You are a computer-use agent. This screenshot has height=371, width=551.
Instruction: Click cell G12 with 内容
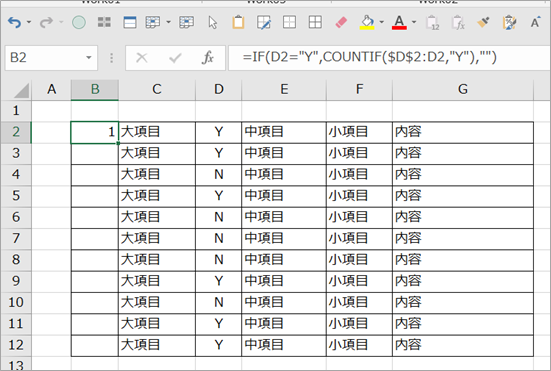click(x=463, y=345)
